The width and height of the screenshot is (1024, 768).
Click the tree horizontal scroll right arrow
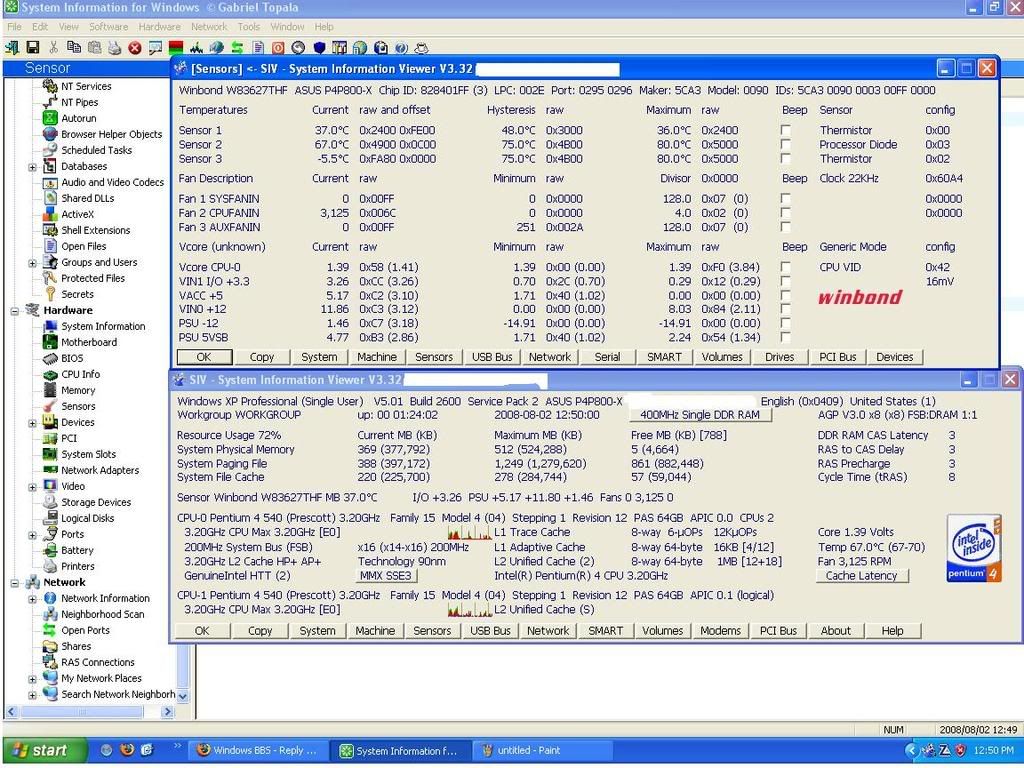pyautogui.click(x=168, y=712)
